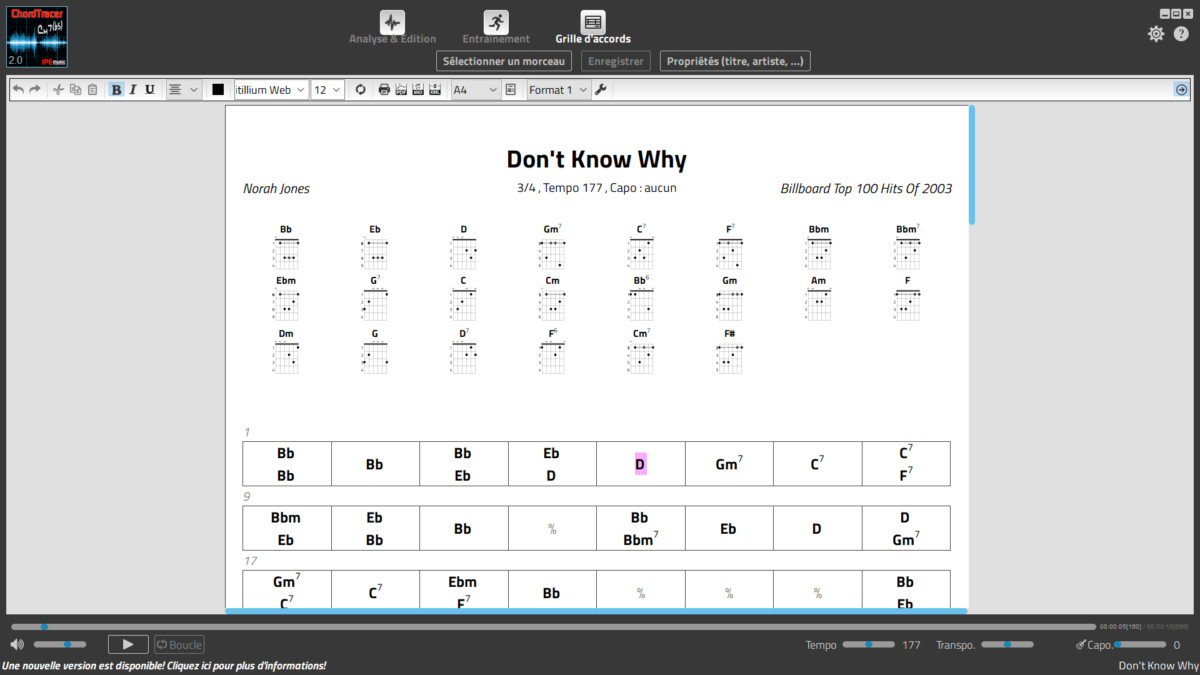Click Propriétés (titre, artiste, ...) button
This screenshot has width=1200, height=675.
coord(735,62)
